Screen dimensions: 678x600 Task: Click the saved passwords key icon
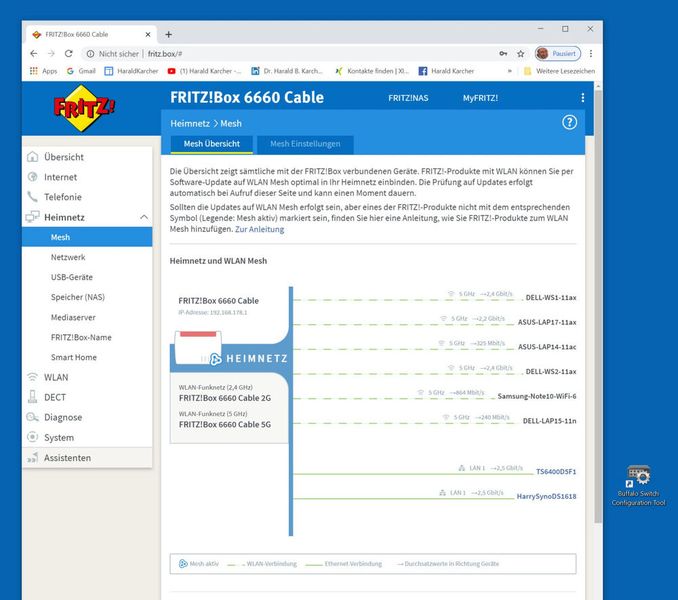point(503,54)
